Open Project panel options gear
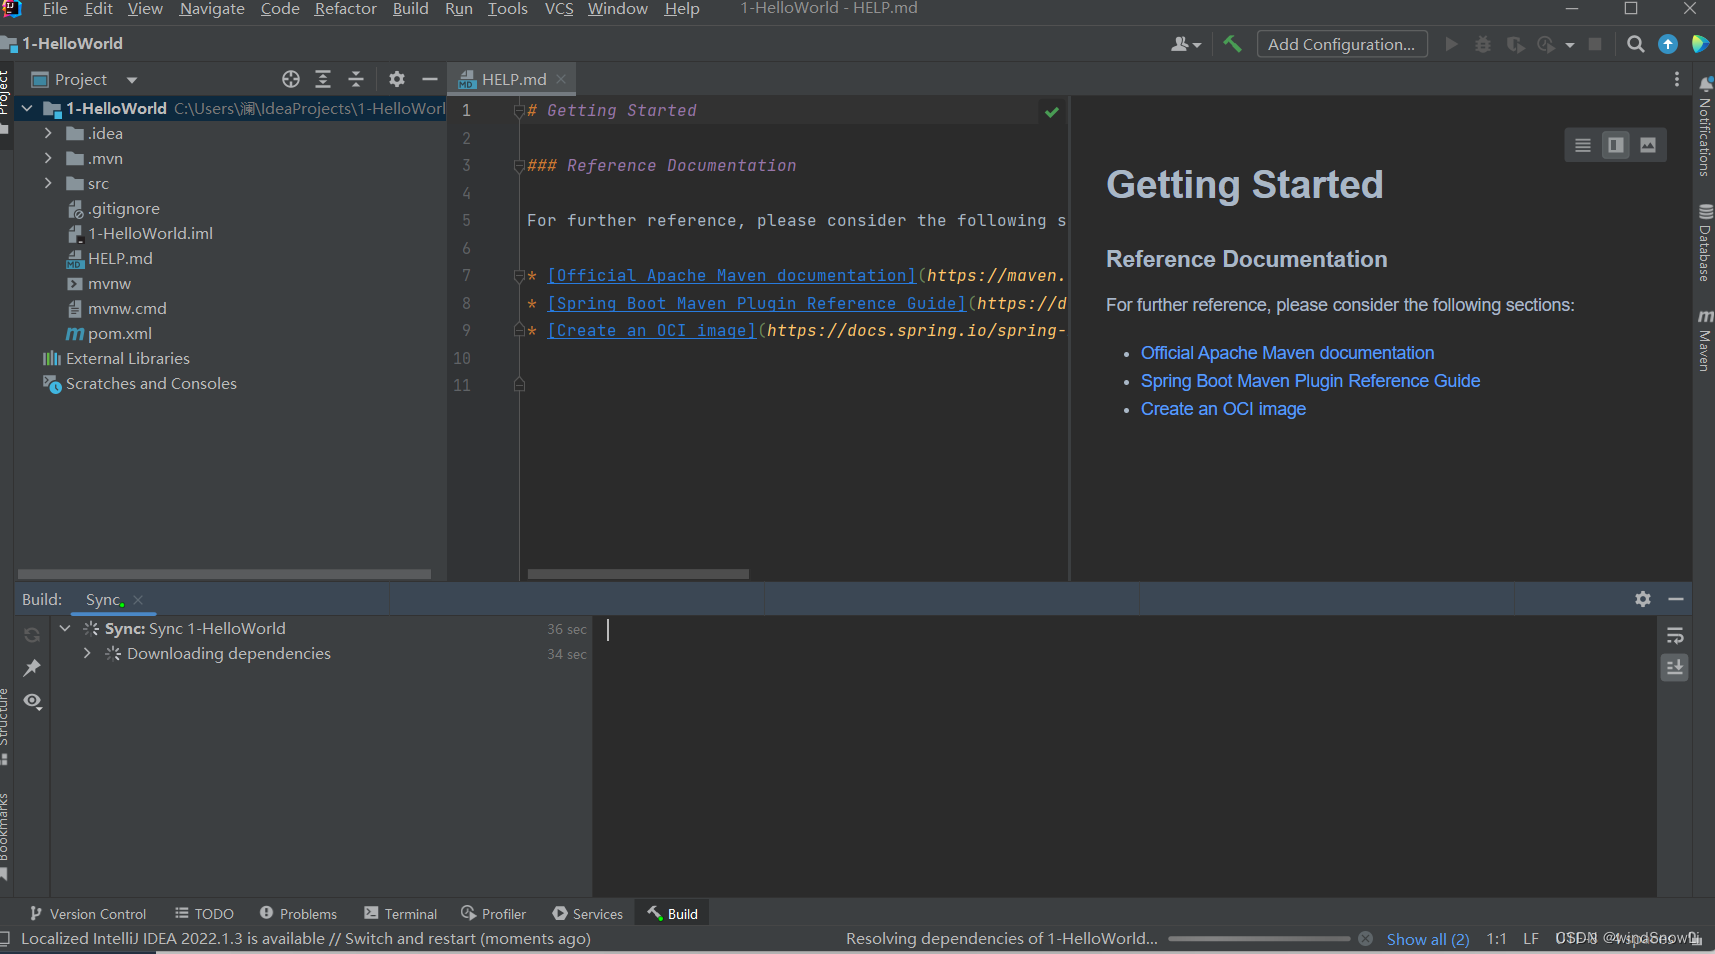Image resolution: width=1715 pixels, height=954 pixels. pos(397,79)
